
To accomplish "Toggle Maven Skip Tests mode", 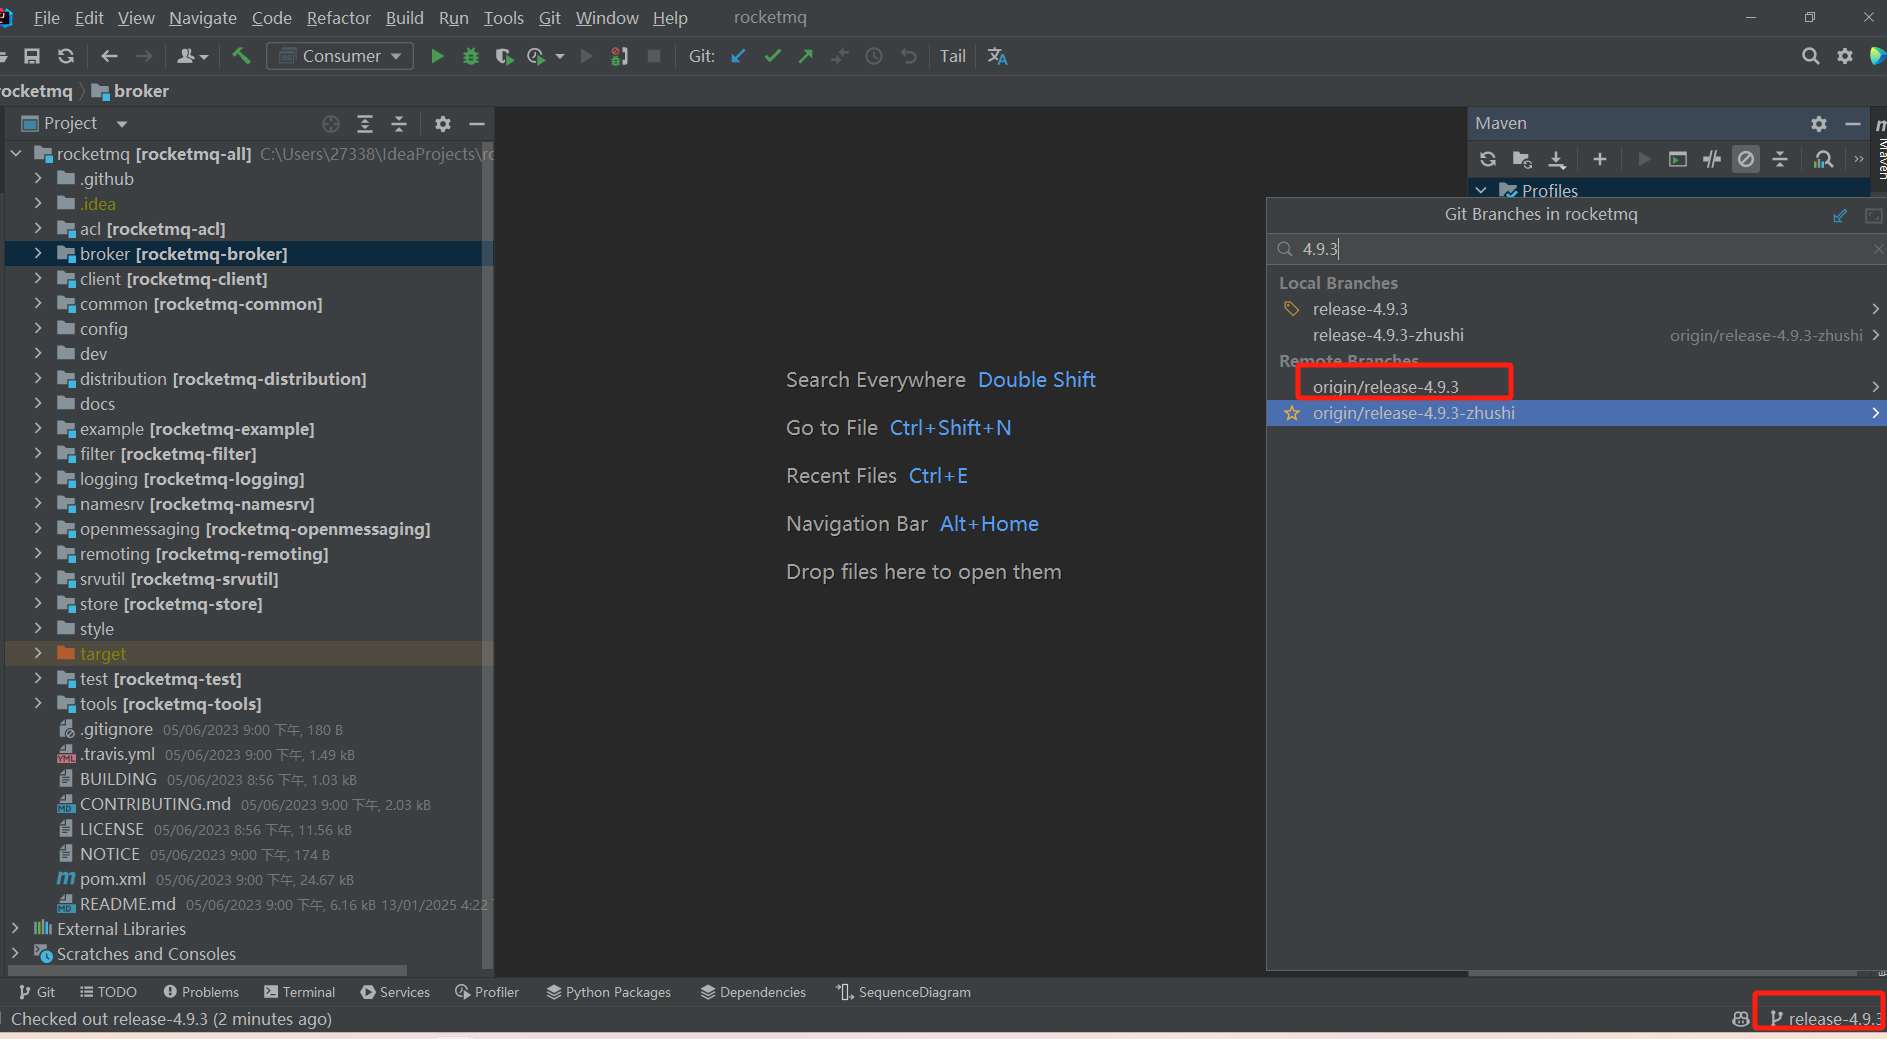I will click(x=1746, y=159).
